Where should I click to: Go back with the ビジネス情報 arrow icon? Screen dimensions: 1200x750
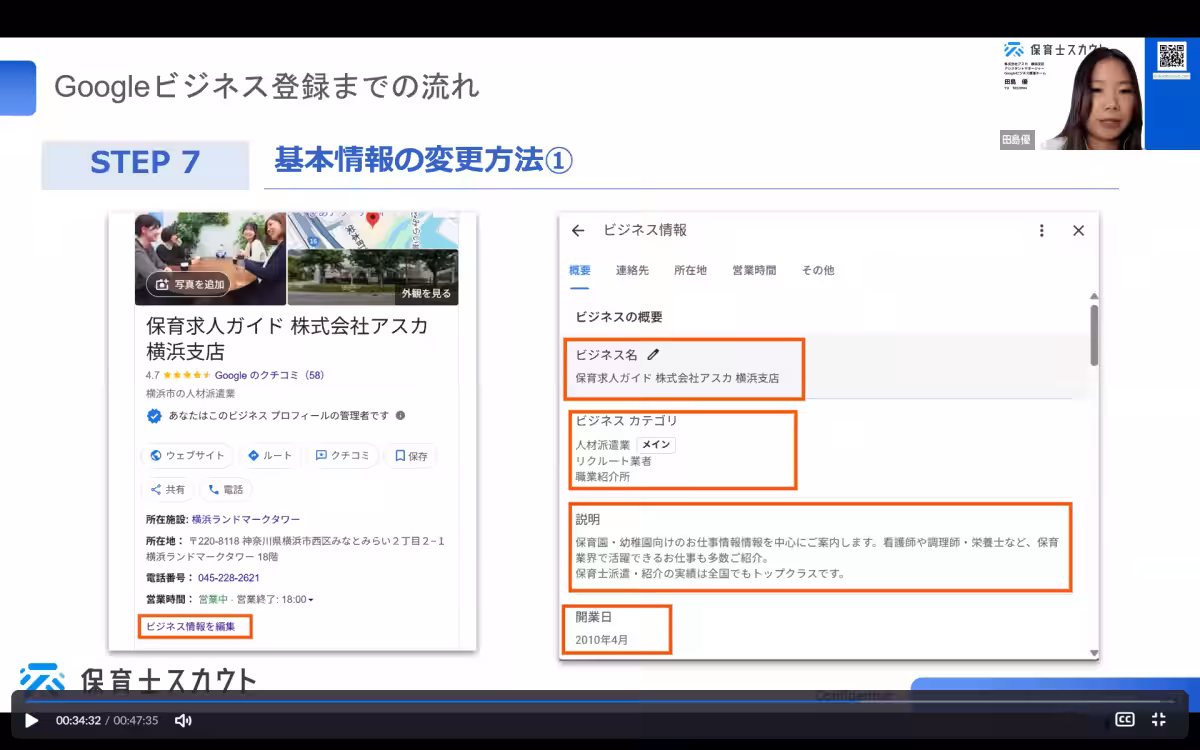click(x=577, y=230)
